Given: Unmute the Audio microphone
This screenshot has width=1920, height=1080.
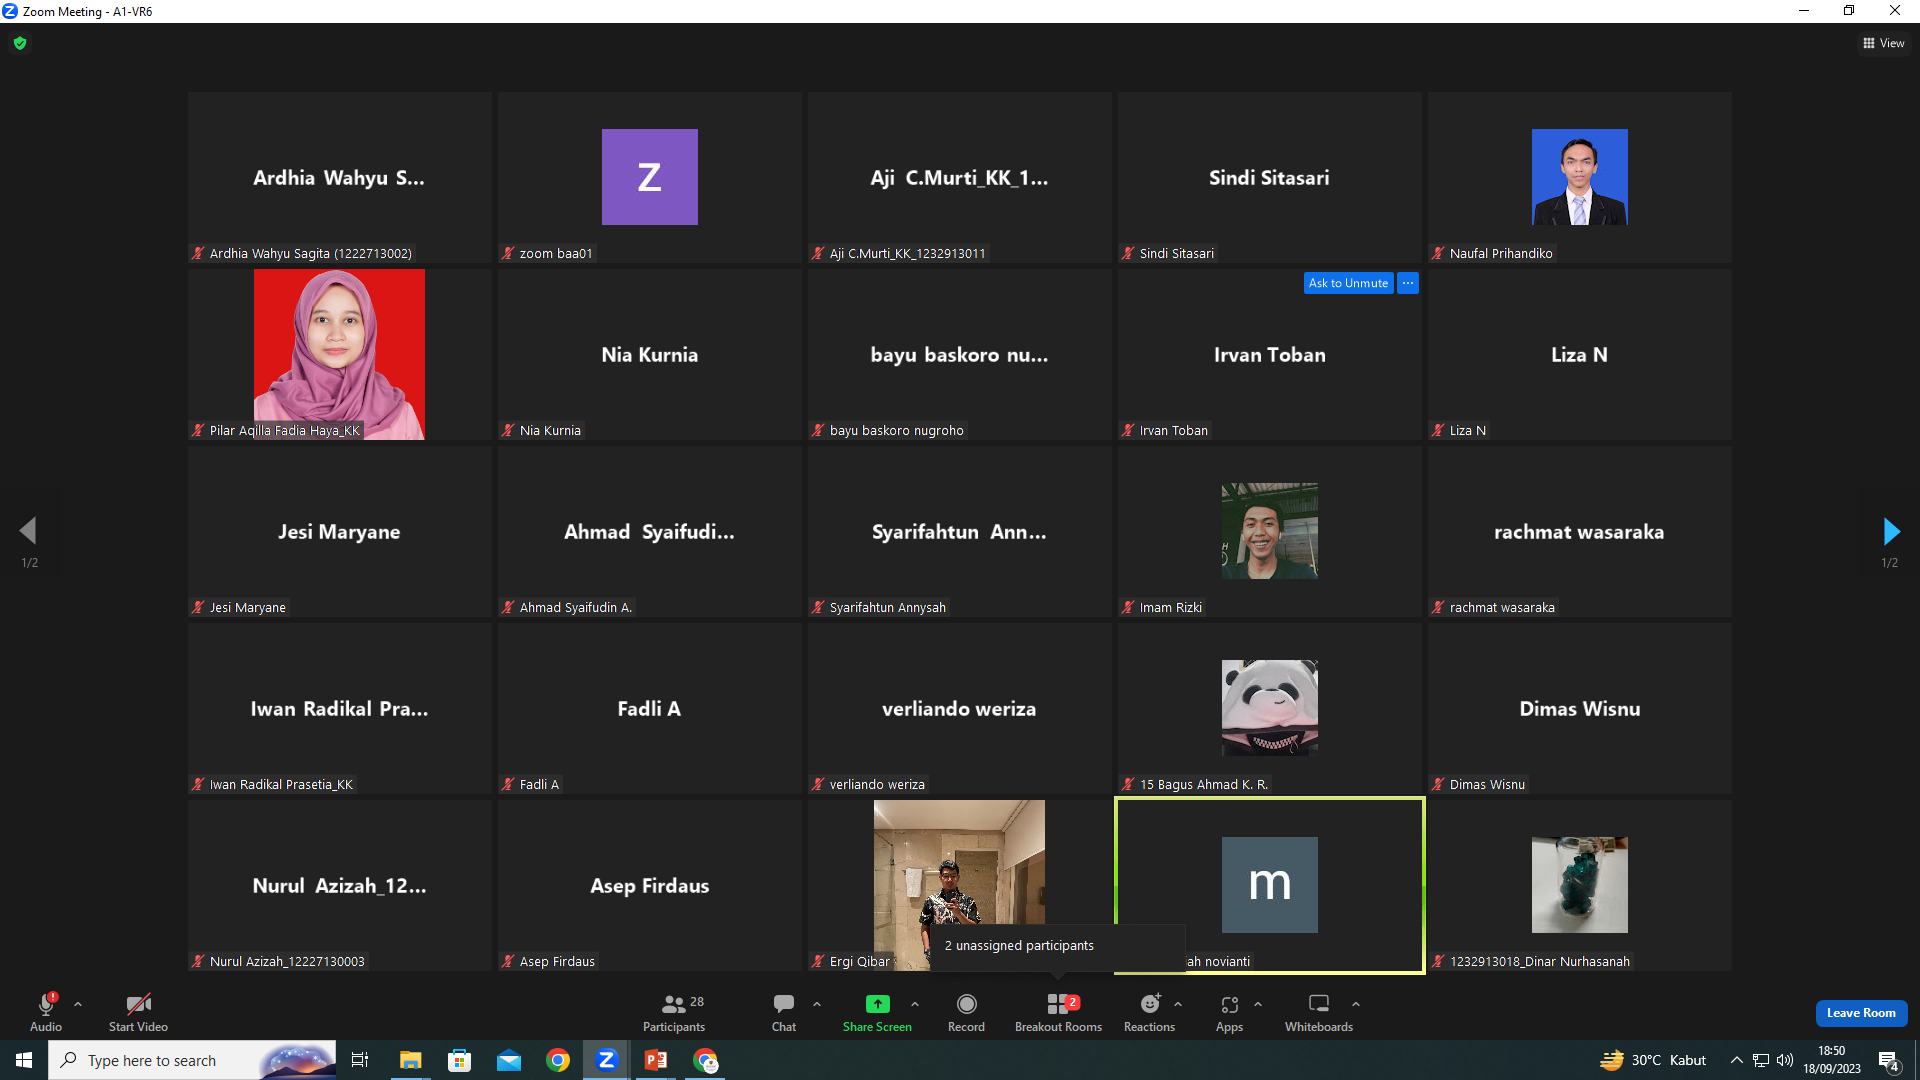Looking at the screenshot, I should click(x=46, y=1012).
